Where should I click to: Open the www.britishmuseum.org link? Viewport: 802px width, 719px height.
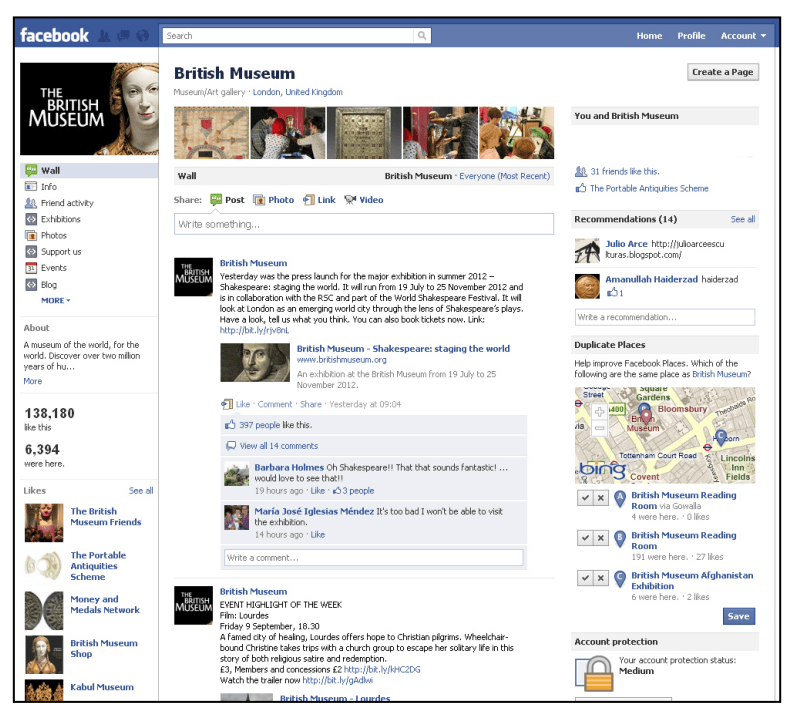click(x=342, y=360)
